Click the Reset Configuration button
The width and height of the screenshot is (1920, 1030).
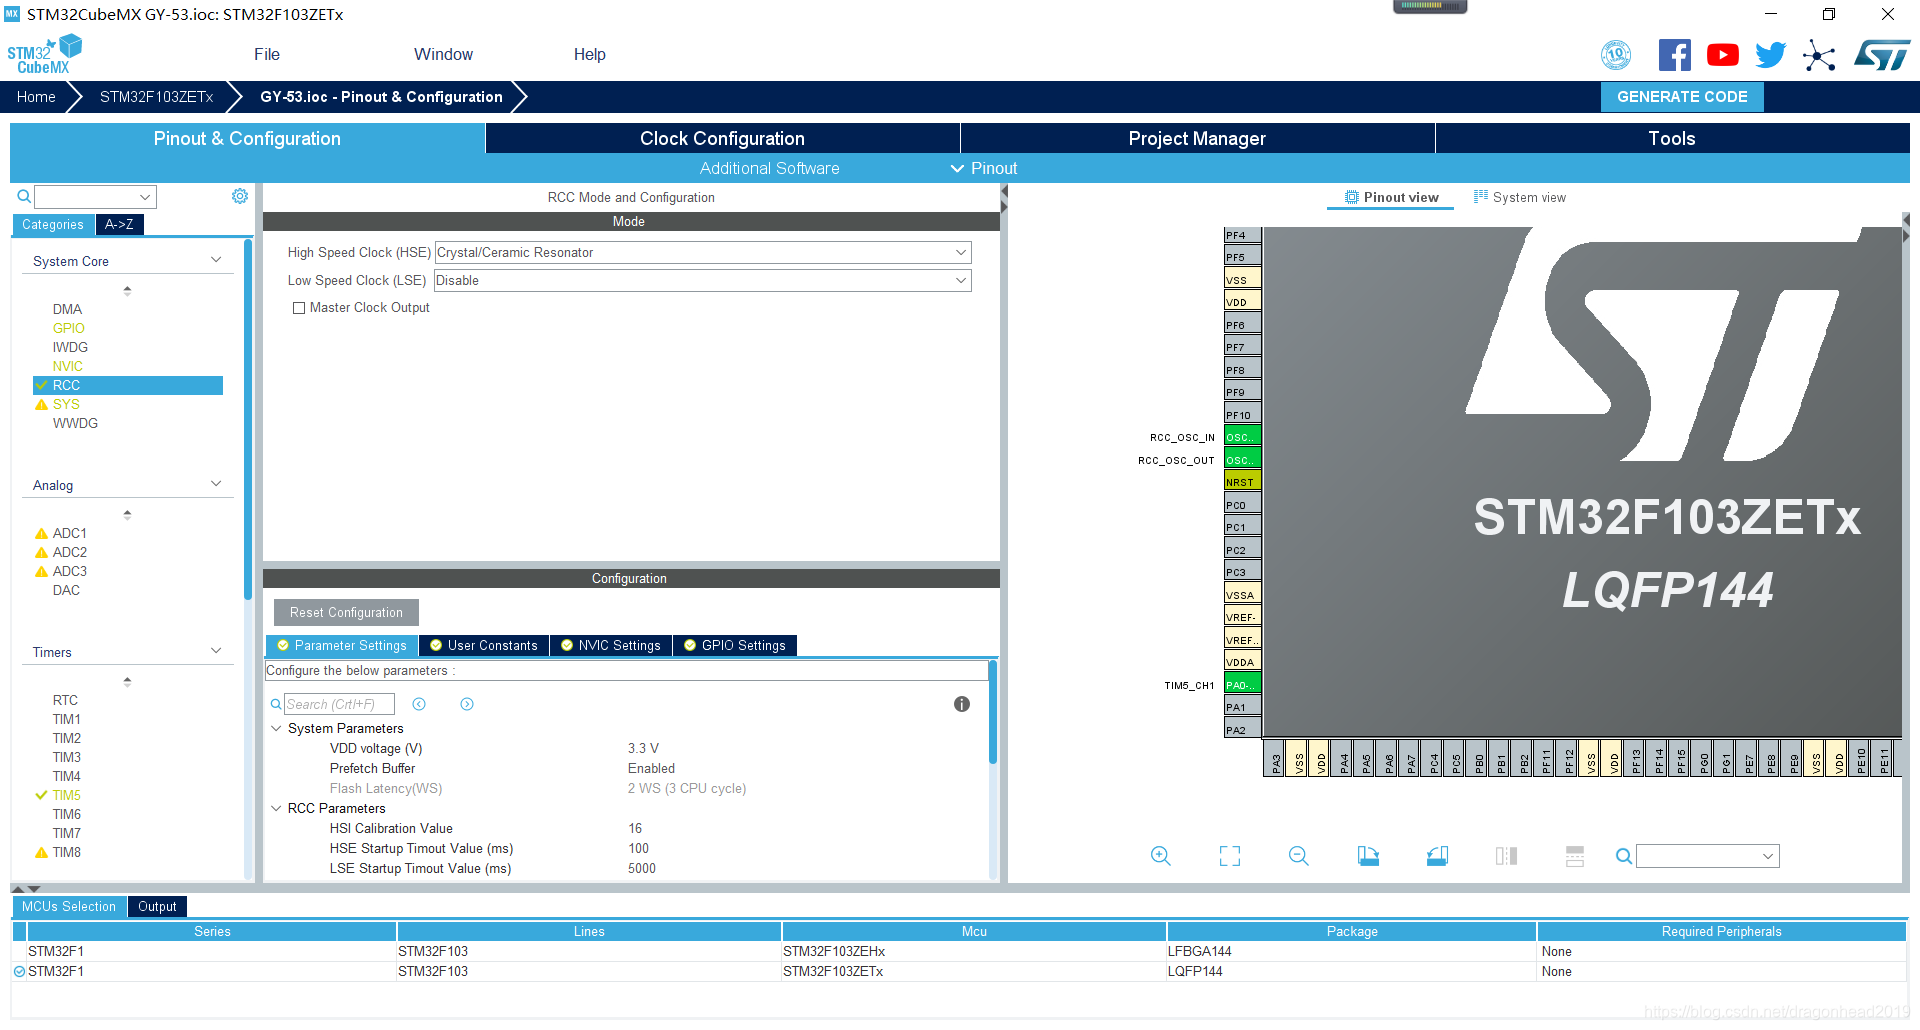[x=346, y=612]
